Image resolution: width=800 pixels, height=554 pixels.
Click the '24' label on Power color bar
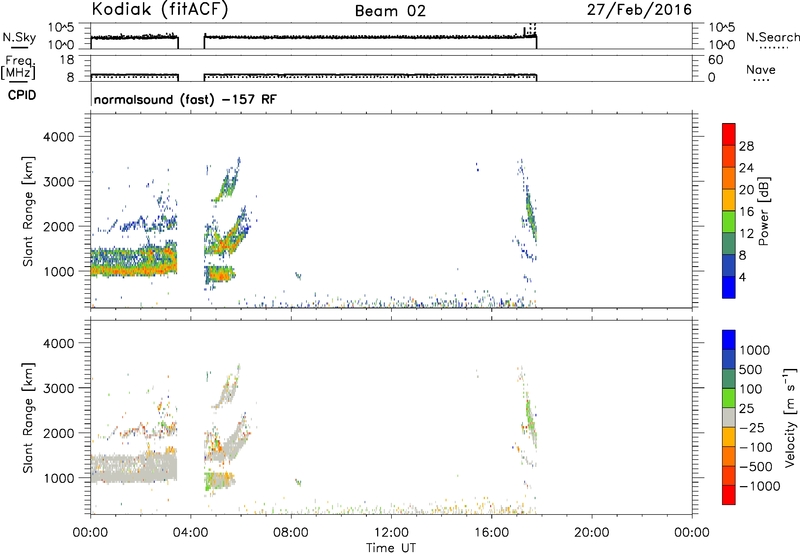pos(746,168)
